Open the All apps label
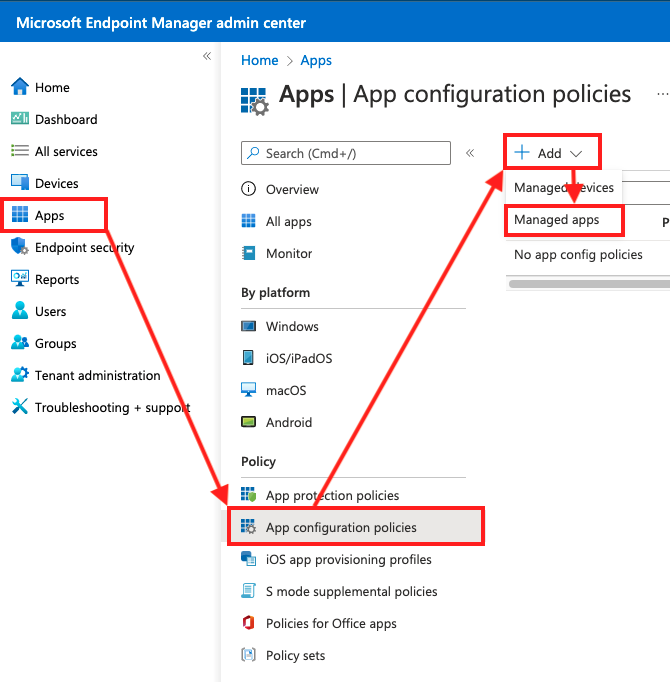The height and width of the screenshot is (682, 670). pos(289,222)
